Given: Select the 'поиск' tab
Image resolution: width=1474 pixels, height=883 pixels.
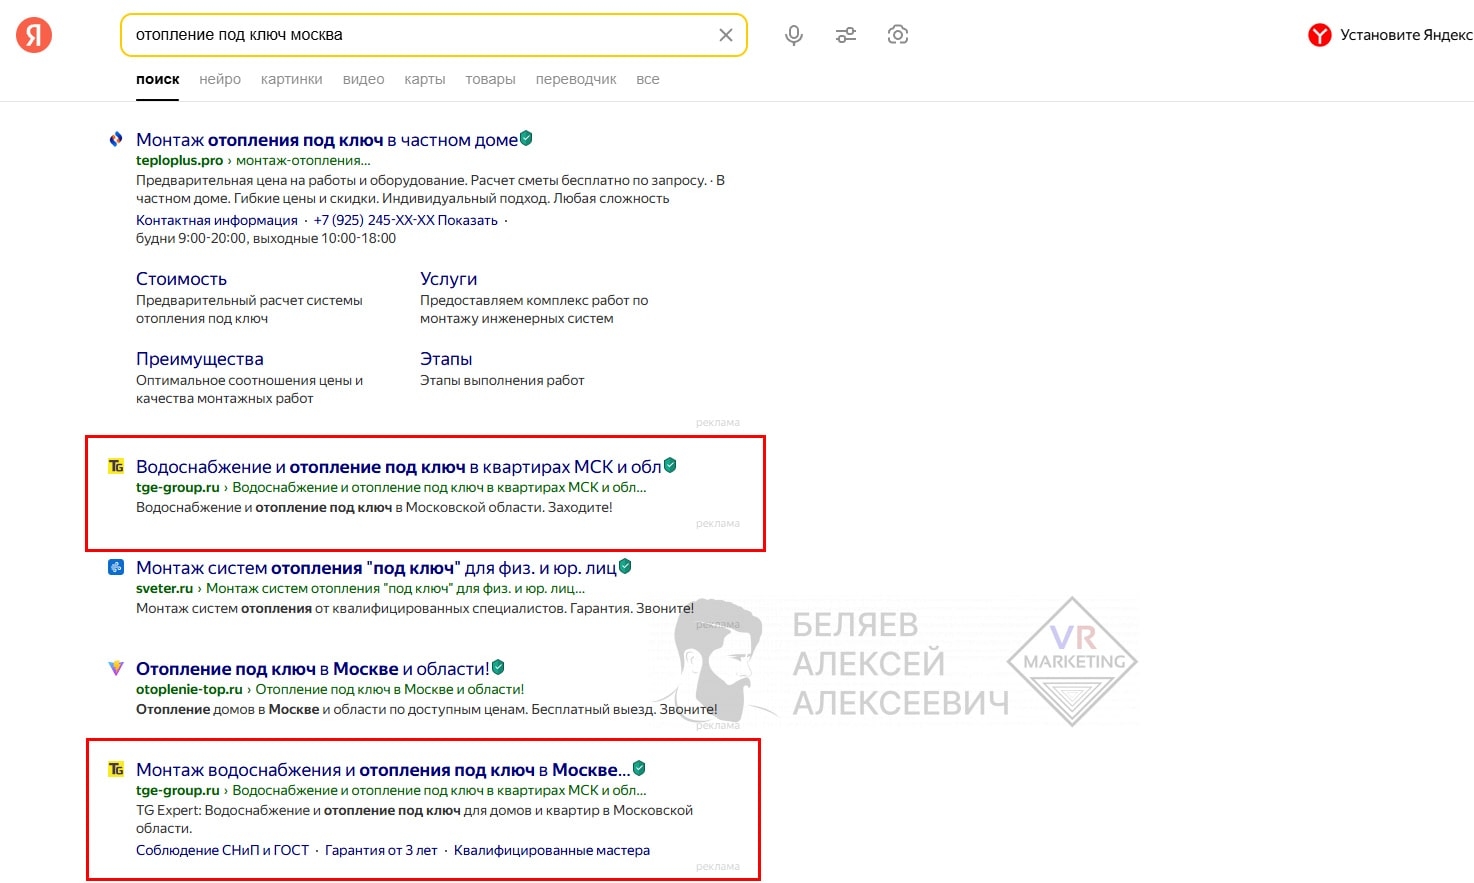Looking at the screenshot, I should coord(158,79).
